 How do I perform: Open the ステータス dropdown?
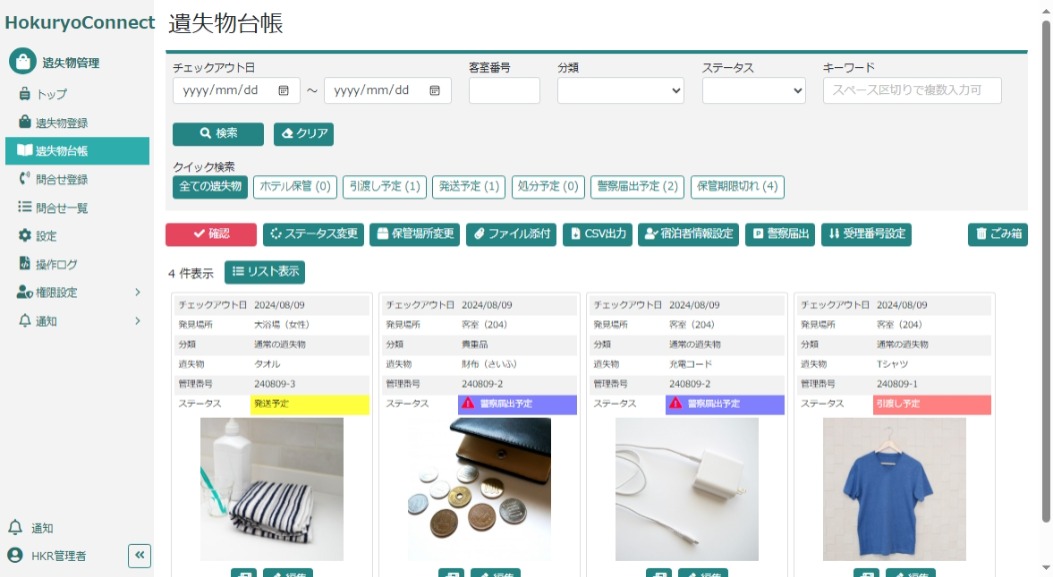[x=753, y=90]
